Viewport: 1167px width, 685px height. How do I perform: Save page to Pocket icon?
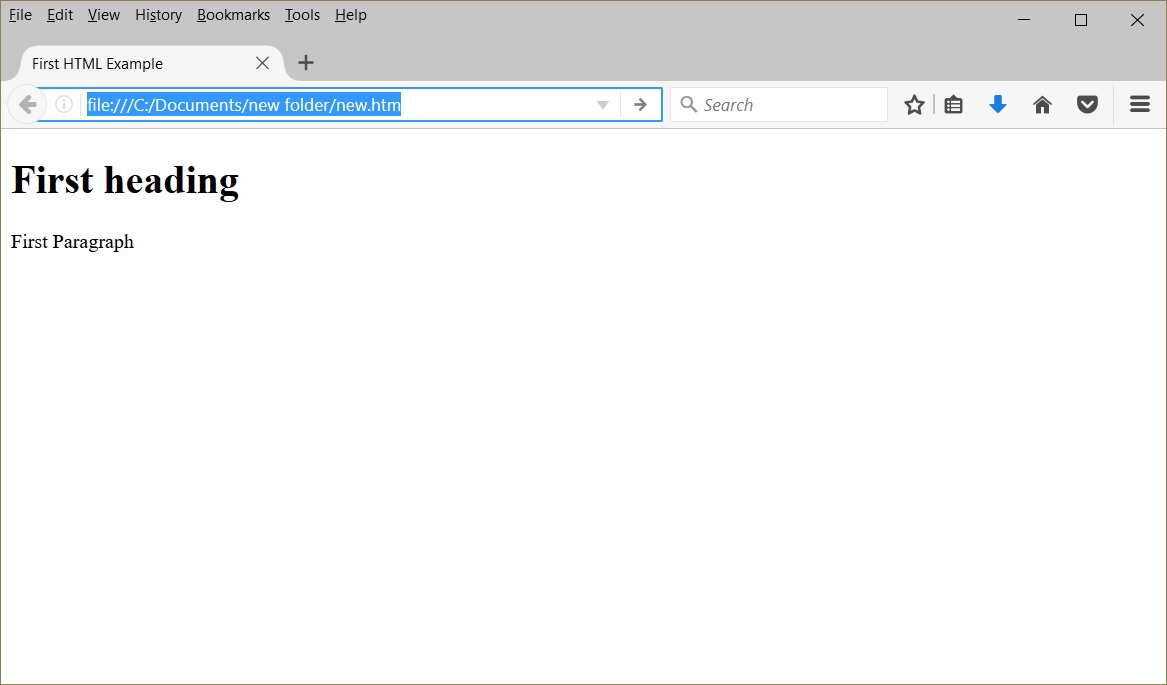pyautogui.click(x=1087, y=105)
